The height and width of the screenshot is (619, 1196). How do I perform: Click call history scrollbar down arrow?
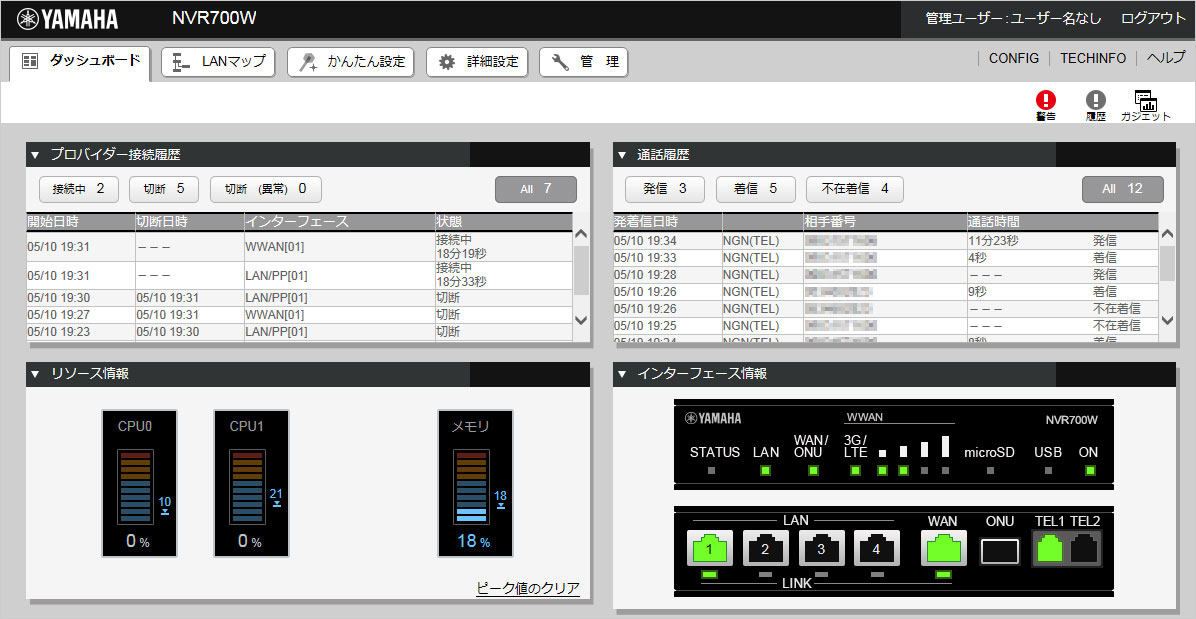[1168, 320]
